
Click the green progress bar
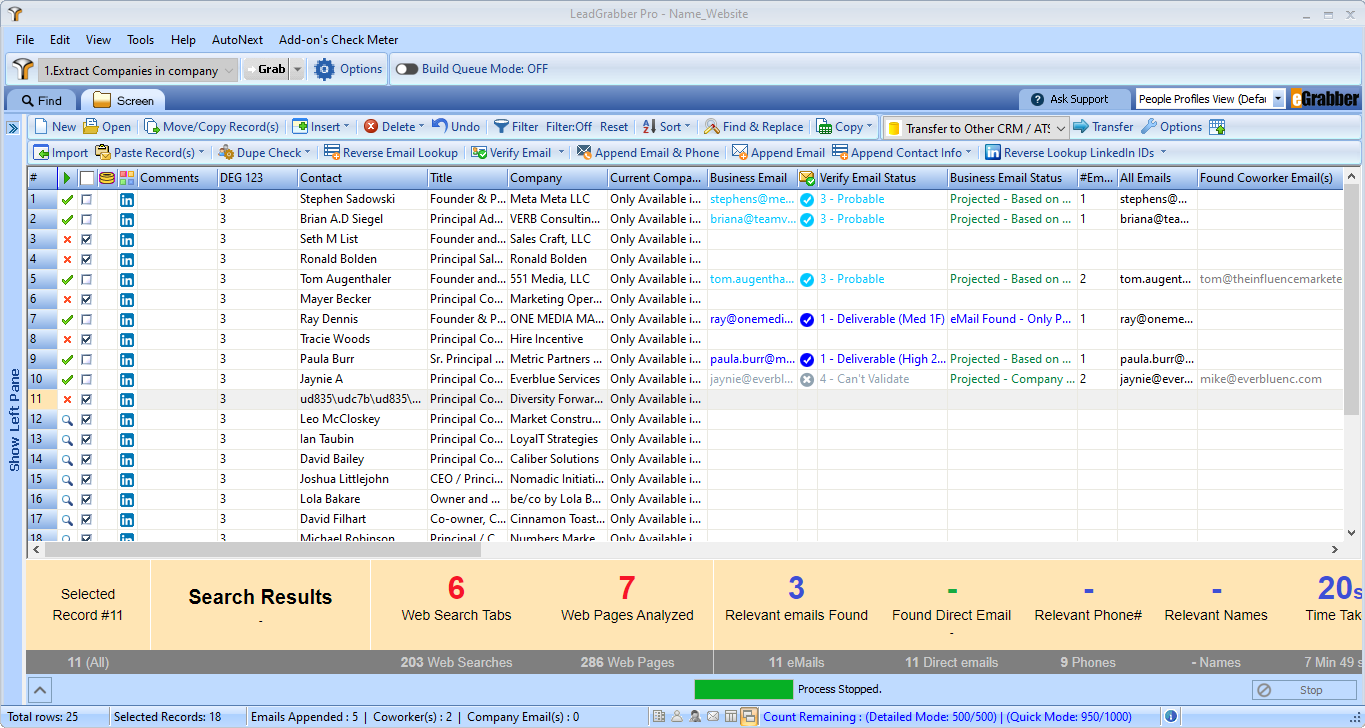tap(744, 689)
